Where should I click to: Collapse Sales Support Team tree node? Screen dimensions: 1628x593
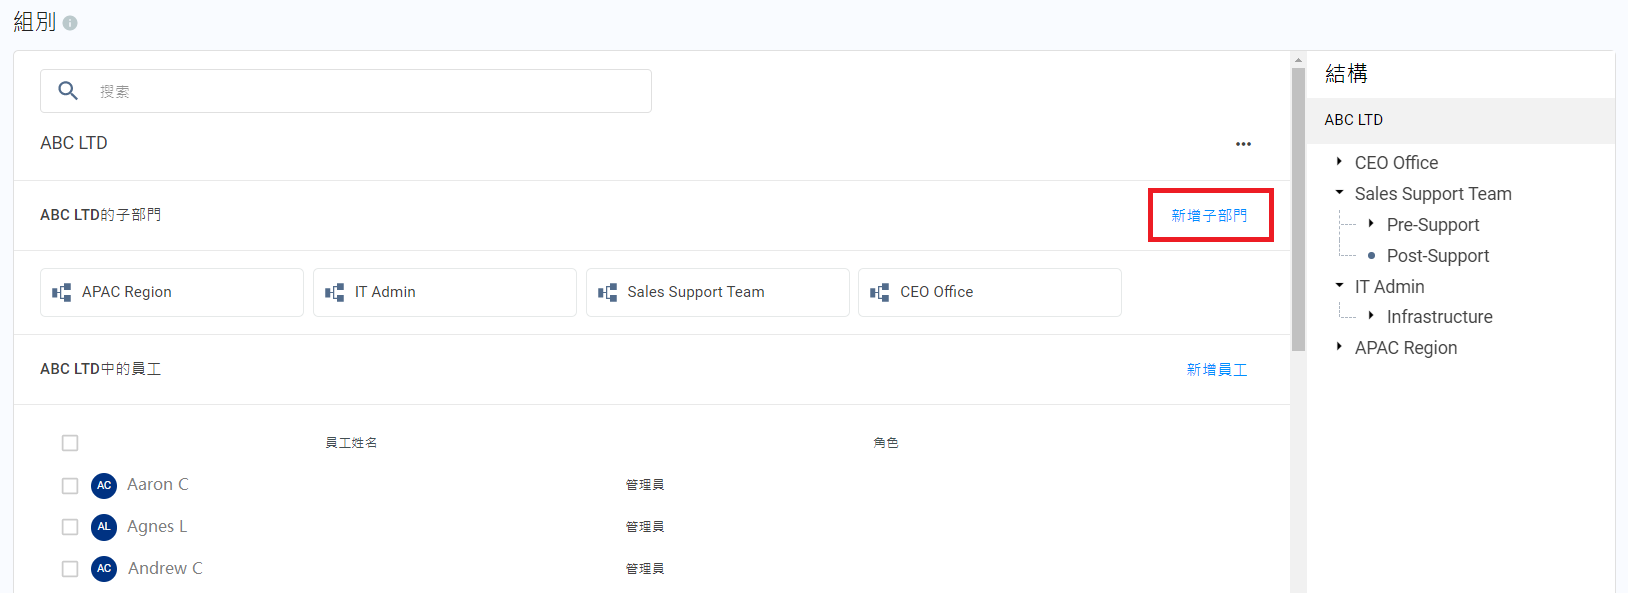point(1339,193)
